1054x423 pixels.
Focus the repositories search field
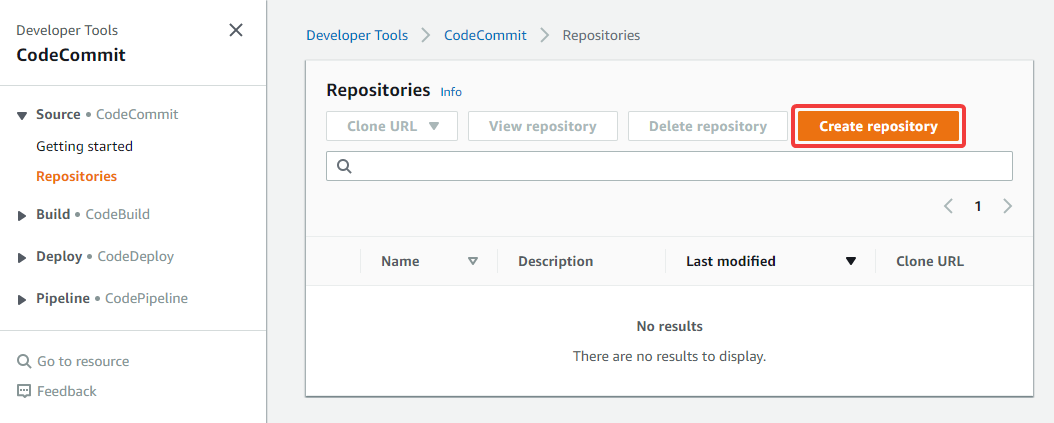[x=669, y=166]
